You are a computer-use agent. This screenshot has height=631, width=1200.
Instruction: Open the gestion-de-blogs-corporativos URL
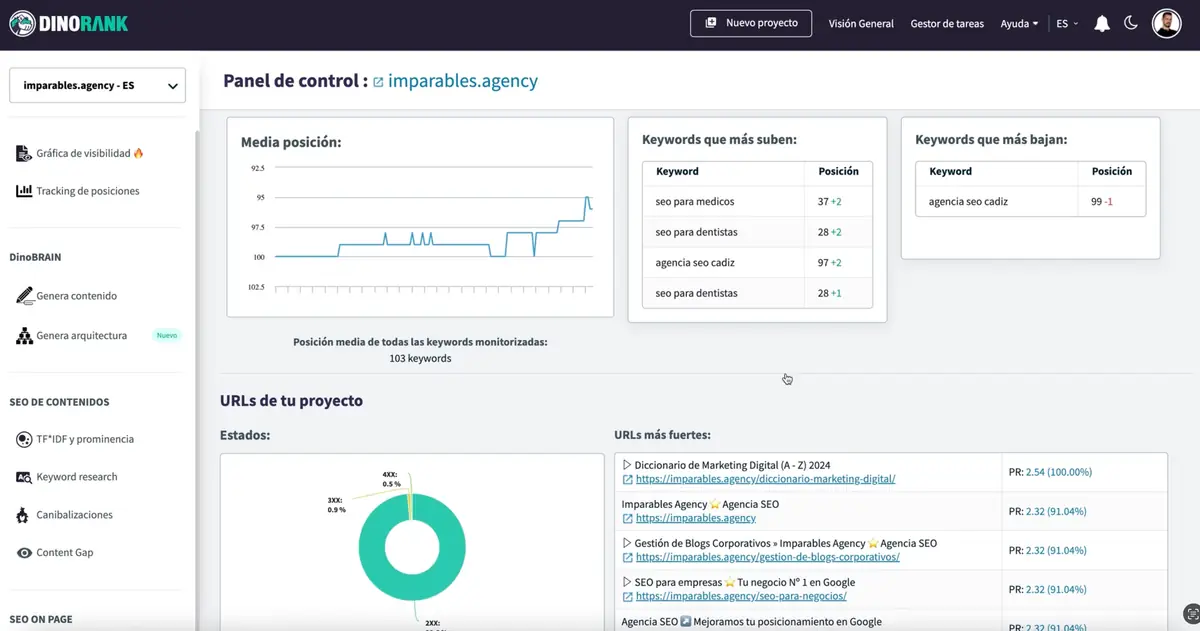[768, 557]
